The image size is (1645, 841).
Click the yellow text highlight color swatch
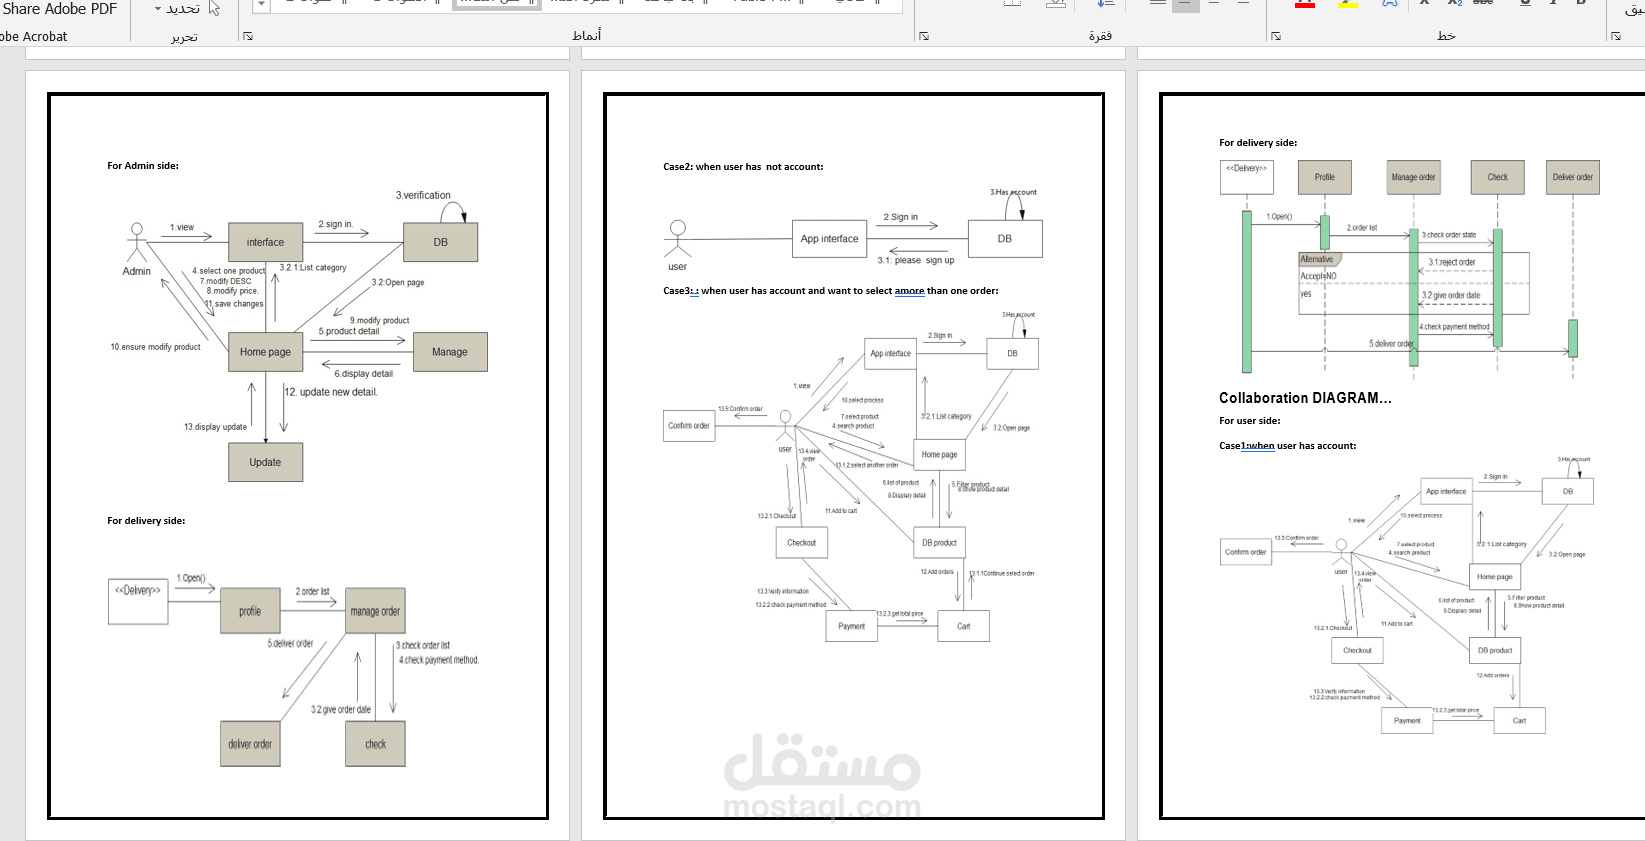tap(1347, 4)
